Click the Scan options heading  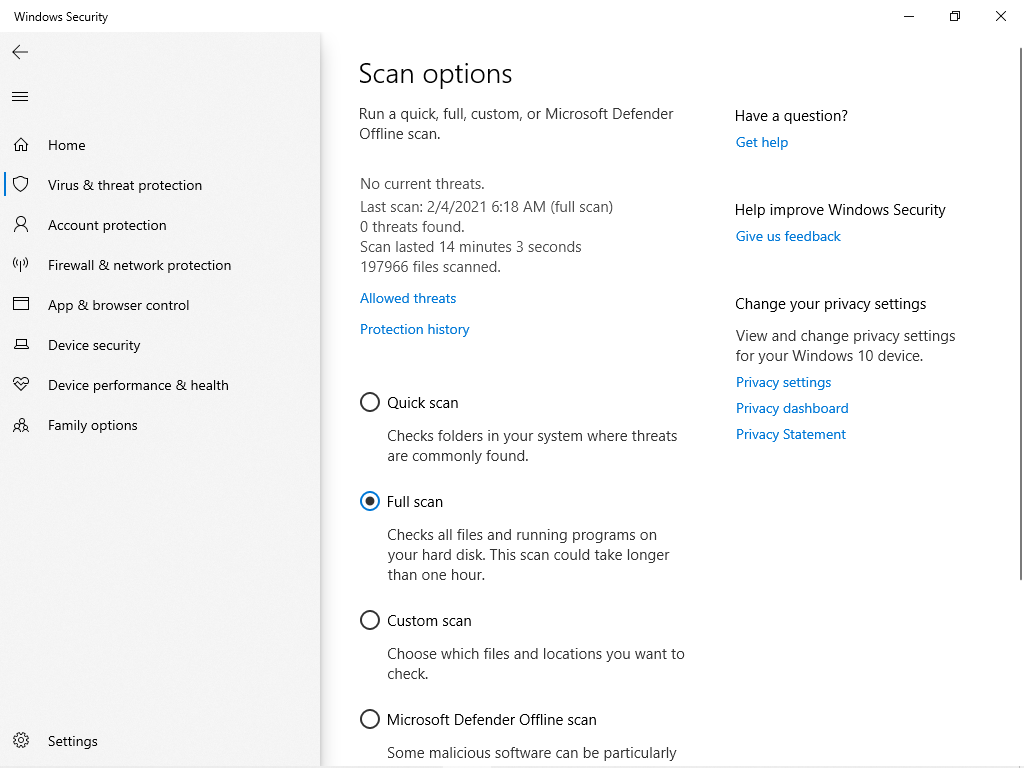click(436, 74)
